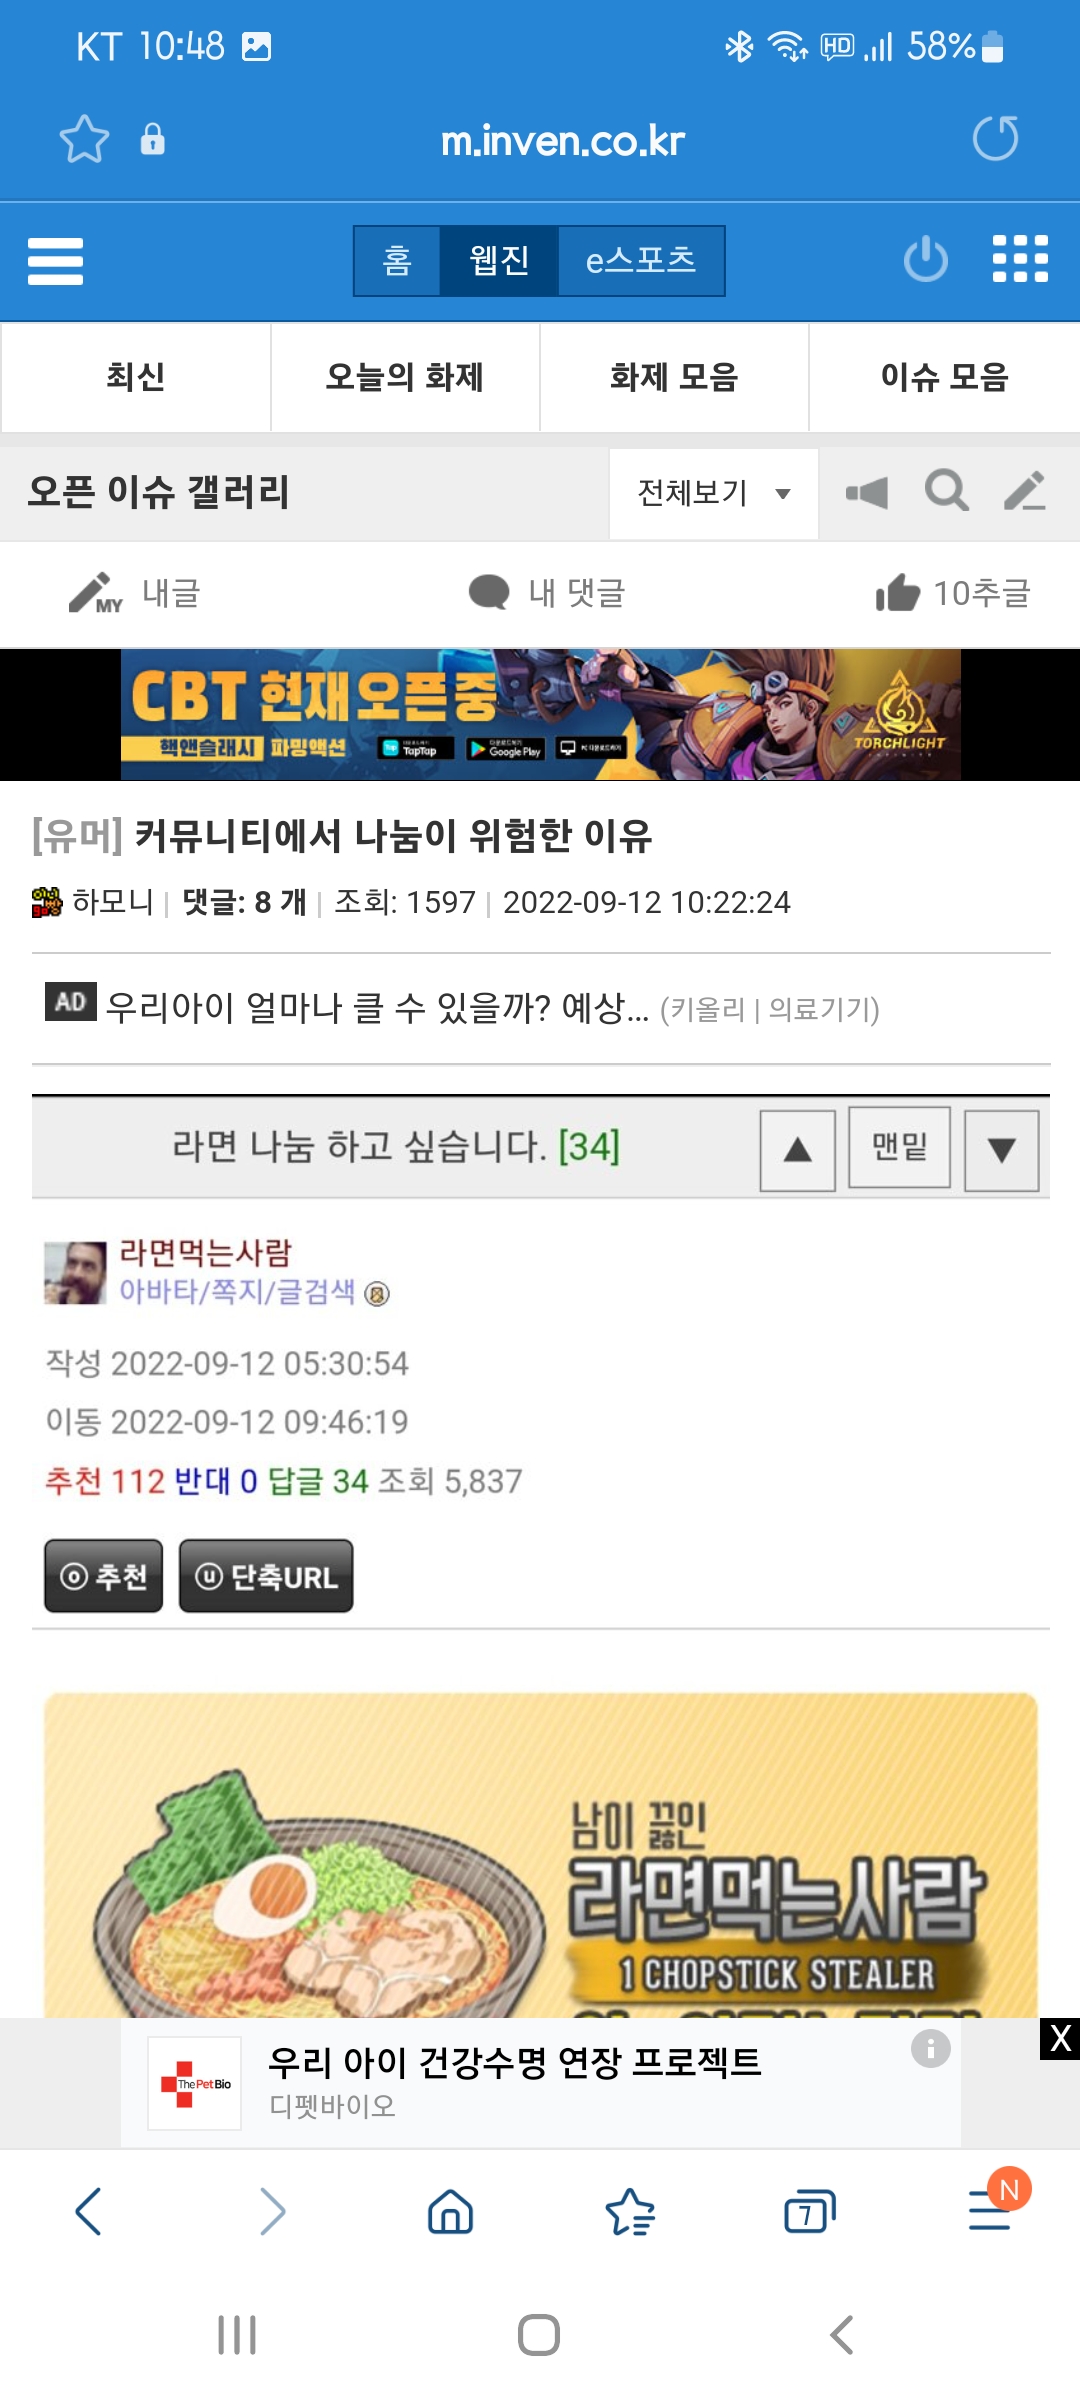
Task: Click the megaphone notice icon
Action: coord(867,492)
